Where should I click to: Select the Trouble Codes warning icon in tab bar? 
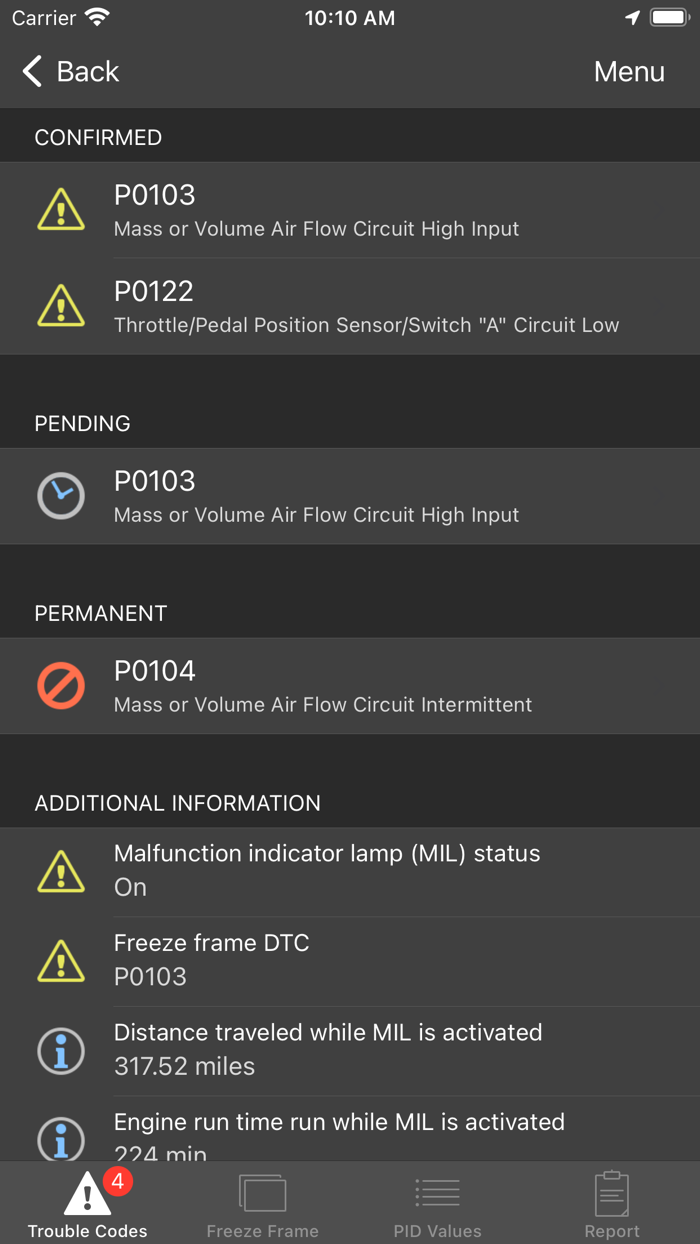(x=85, y=1192)
